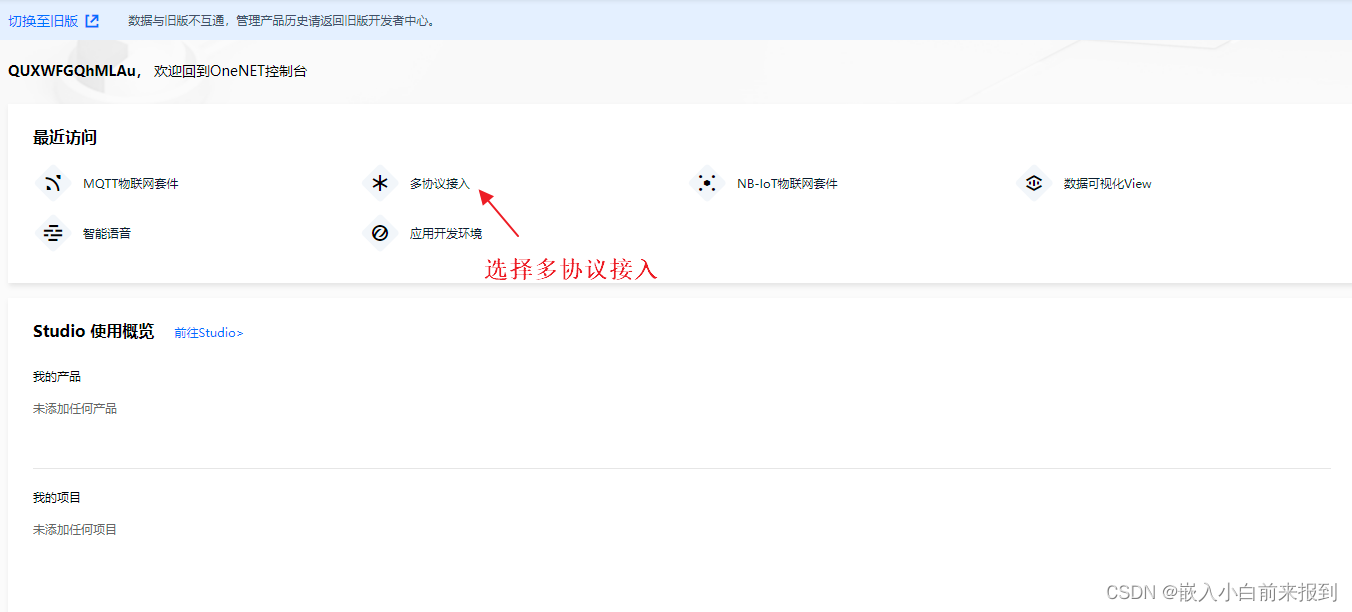Open the MQTT物联网套件 link
Image resolution: width=1352 pixels, height=612 pixels.
tap(131, 184)
